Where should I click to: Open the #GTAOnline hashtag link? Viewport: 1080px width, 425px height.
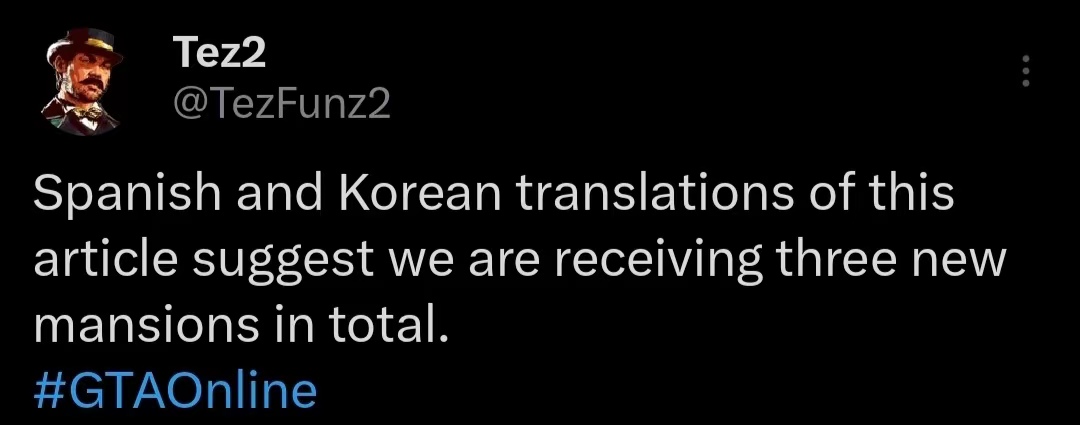pyautogui.click(x=175, y=389)
